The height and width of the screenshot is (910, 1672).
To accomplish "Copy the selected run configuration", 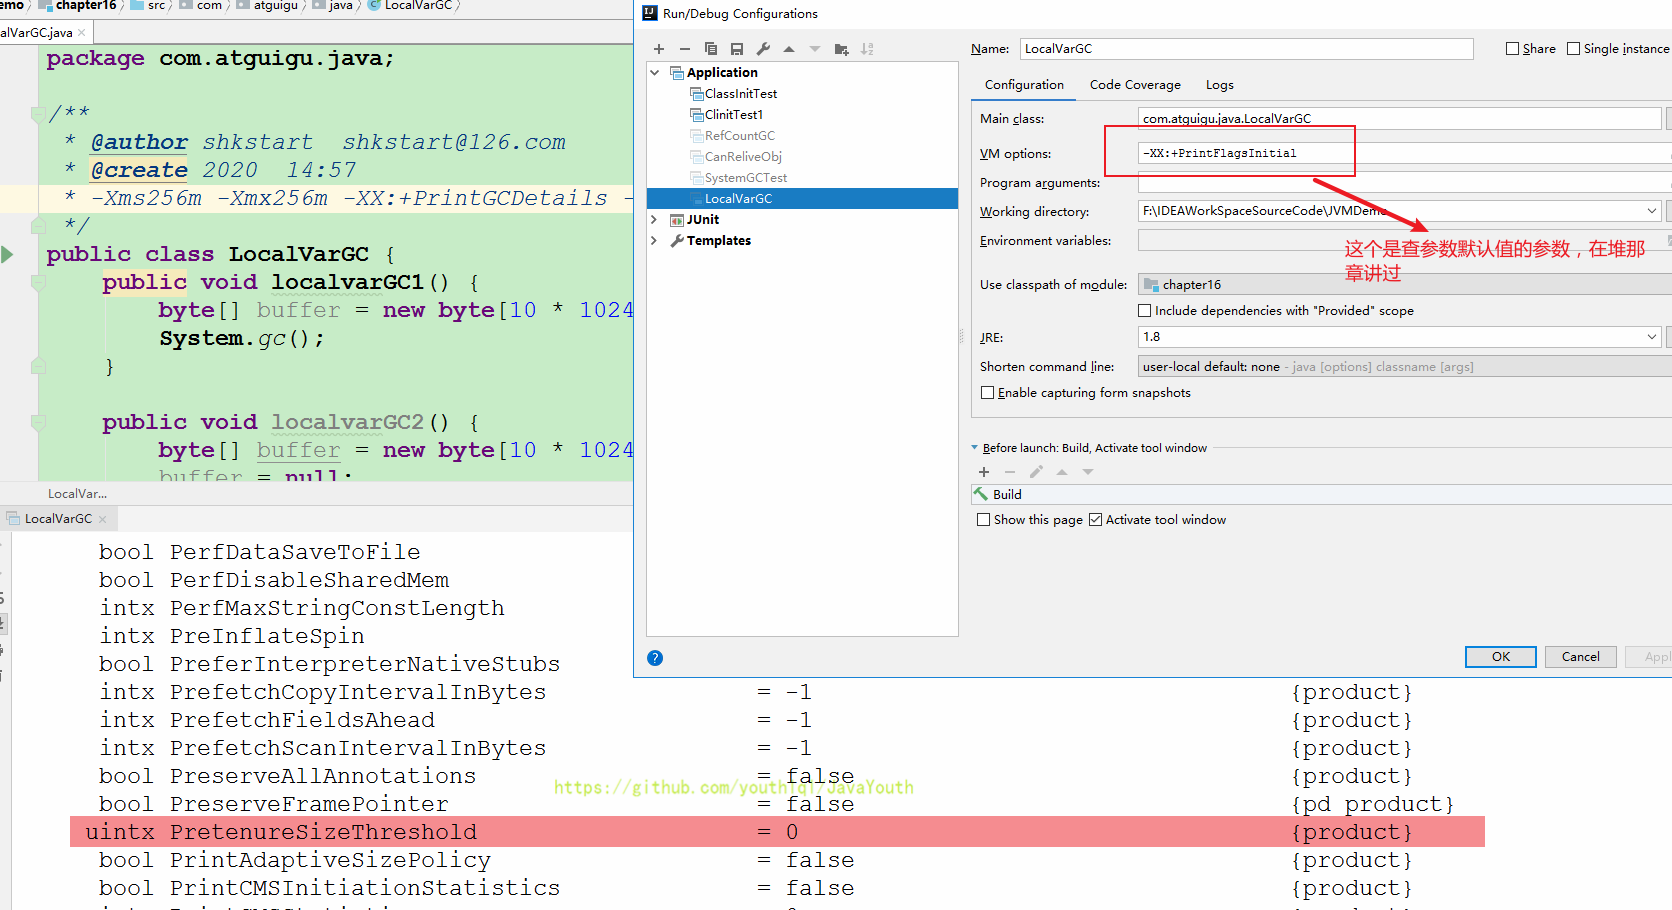I will coord(711,49).
